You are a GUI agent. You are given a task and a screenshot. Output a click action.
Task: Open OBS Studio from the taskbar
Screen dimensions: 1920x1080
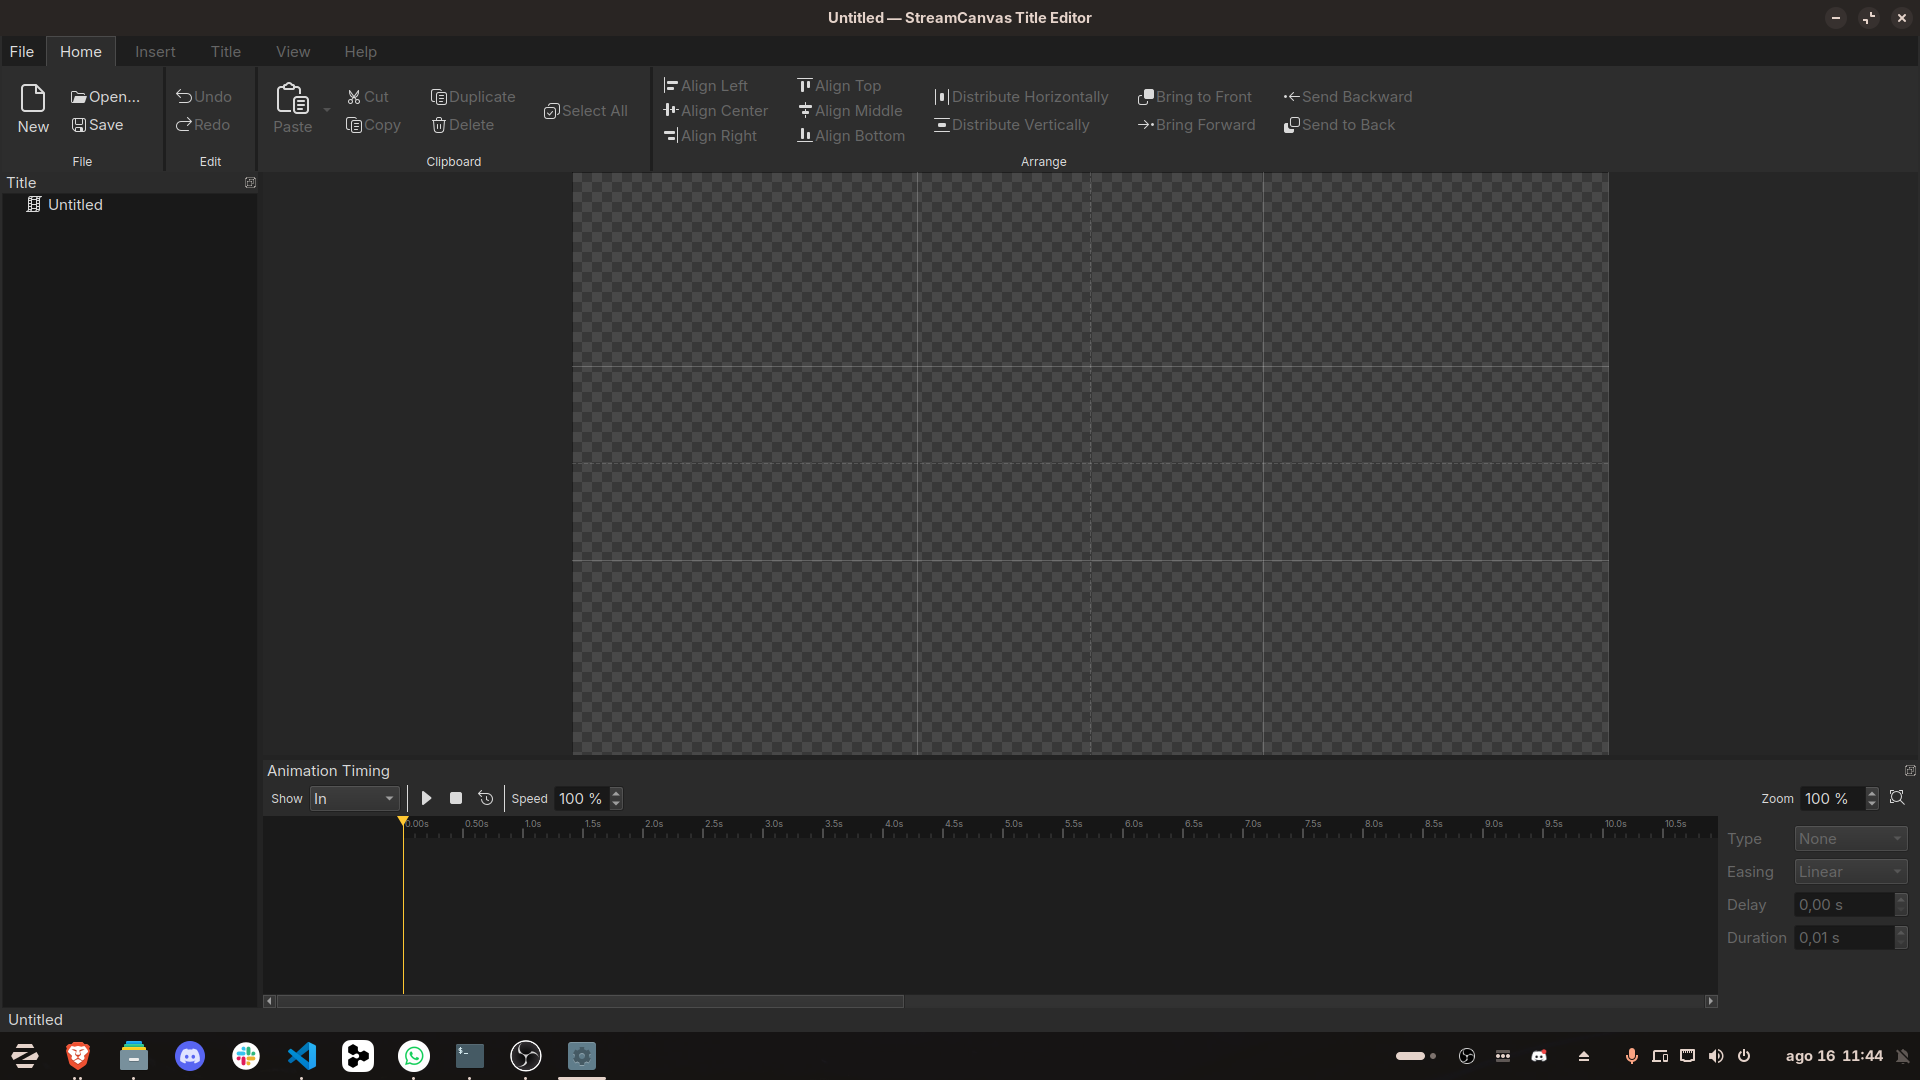(x=526, y=1056)
